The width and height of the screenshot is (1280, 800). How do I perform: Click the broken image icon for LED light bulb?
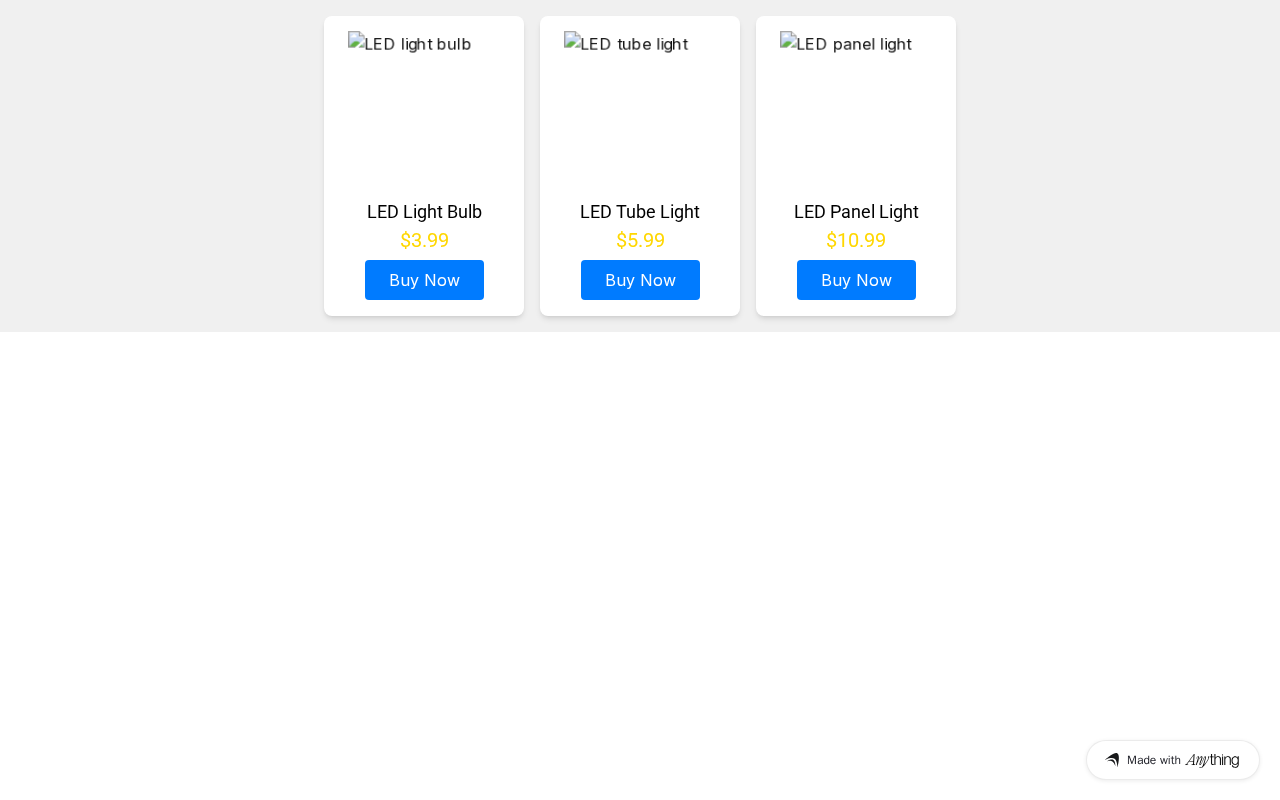(x=356, y=41)
